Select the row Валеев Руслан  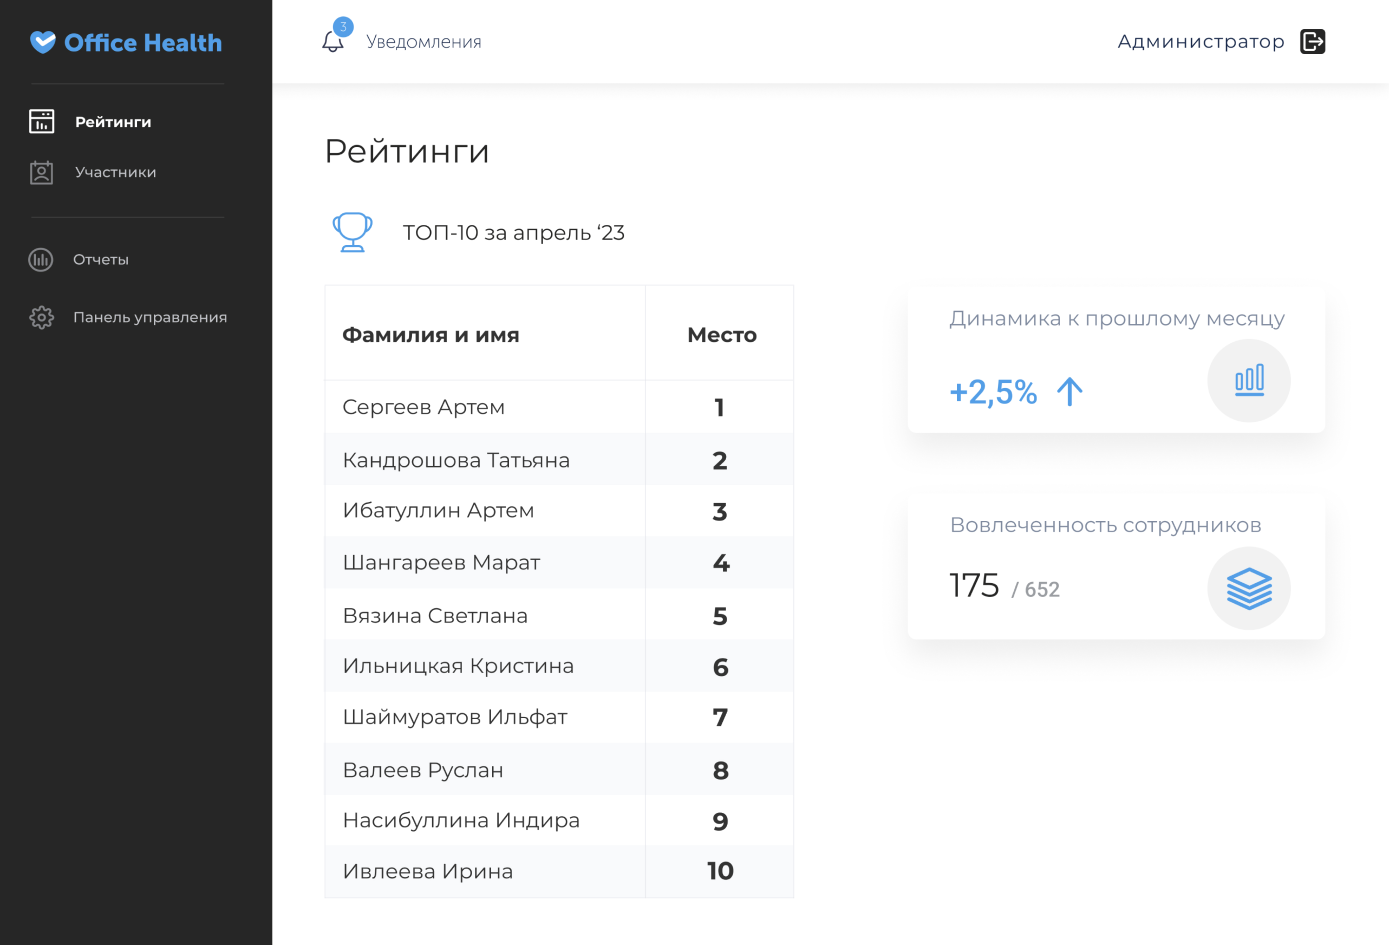pyautogui.click(x=559, y=769)
